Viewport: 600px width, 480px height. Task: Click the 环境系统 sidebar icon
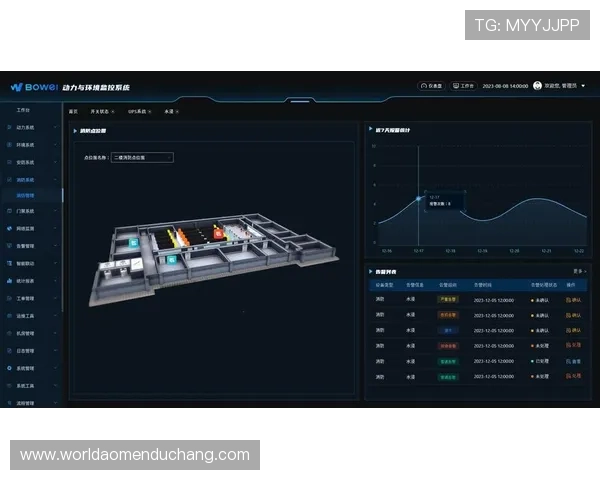coord(9,145)
